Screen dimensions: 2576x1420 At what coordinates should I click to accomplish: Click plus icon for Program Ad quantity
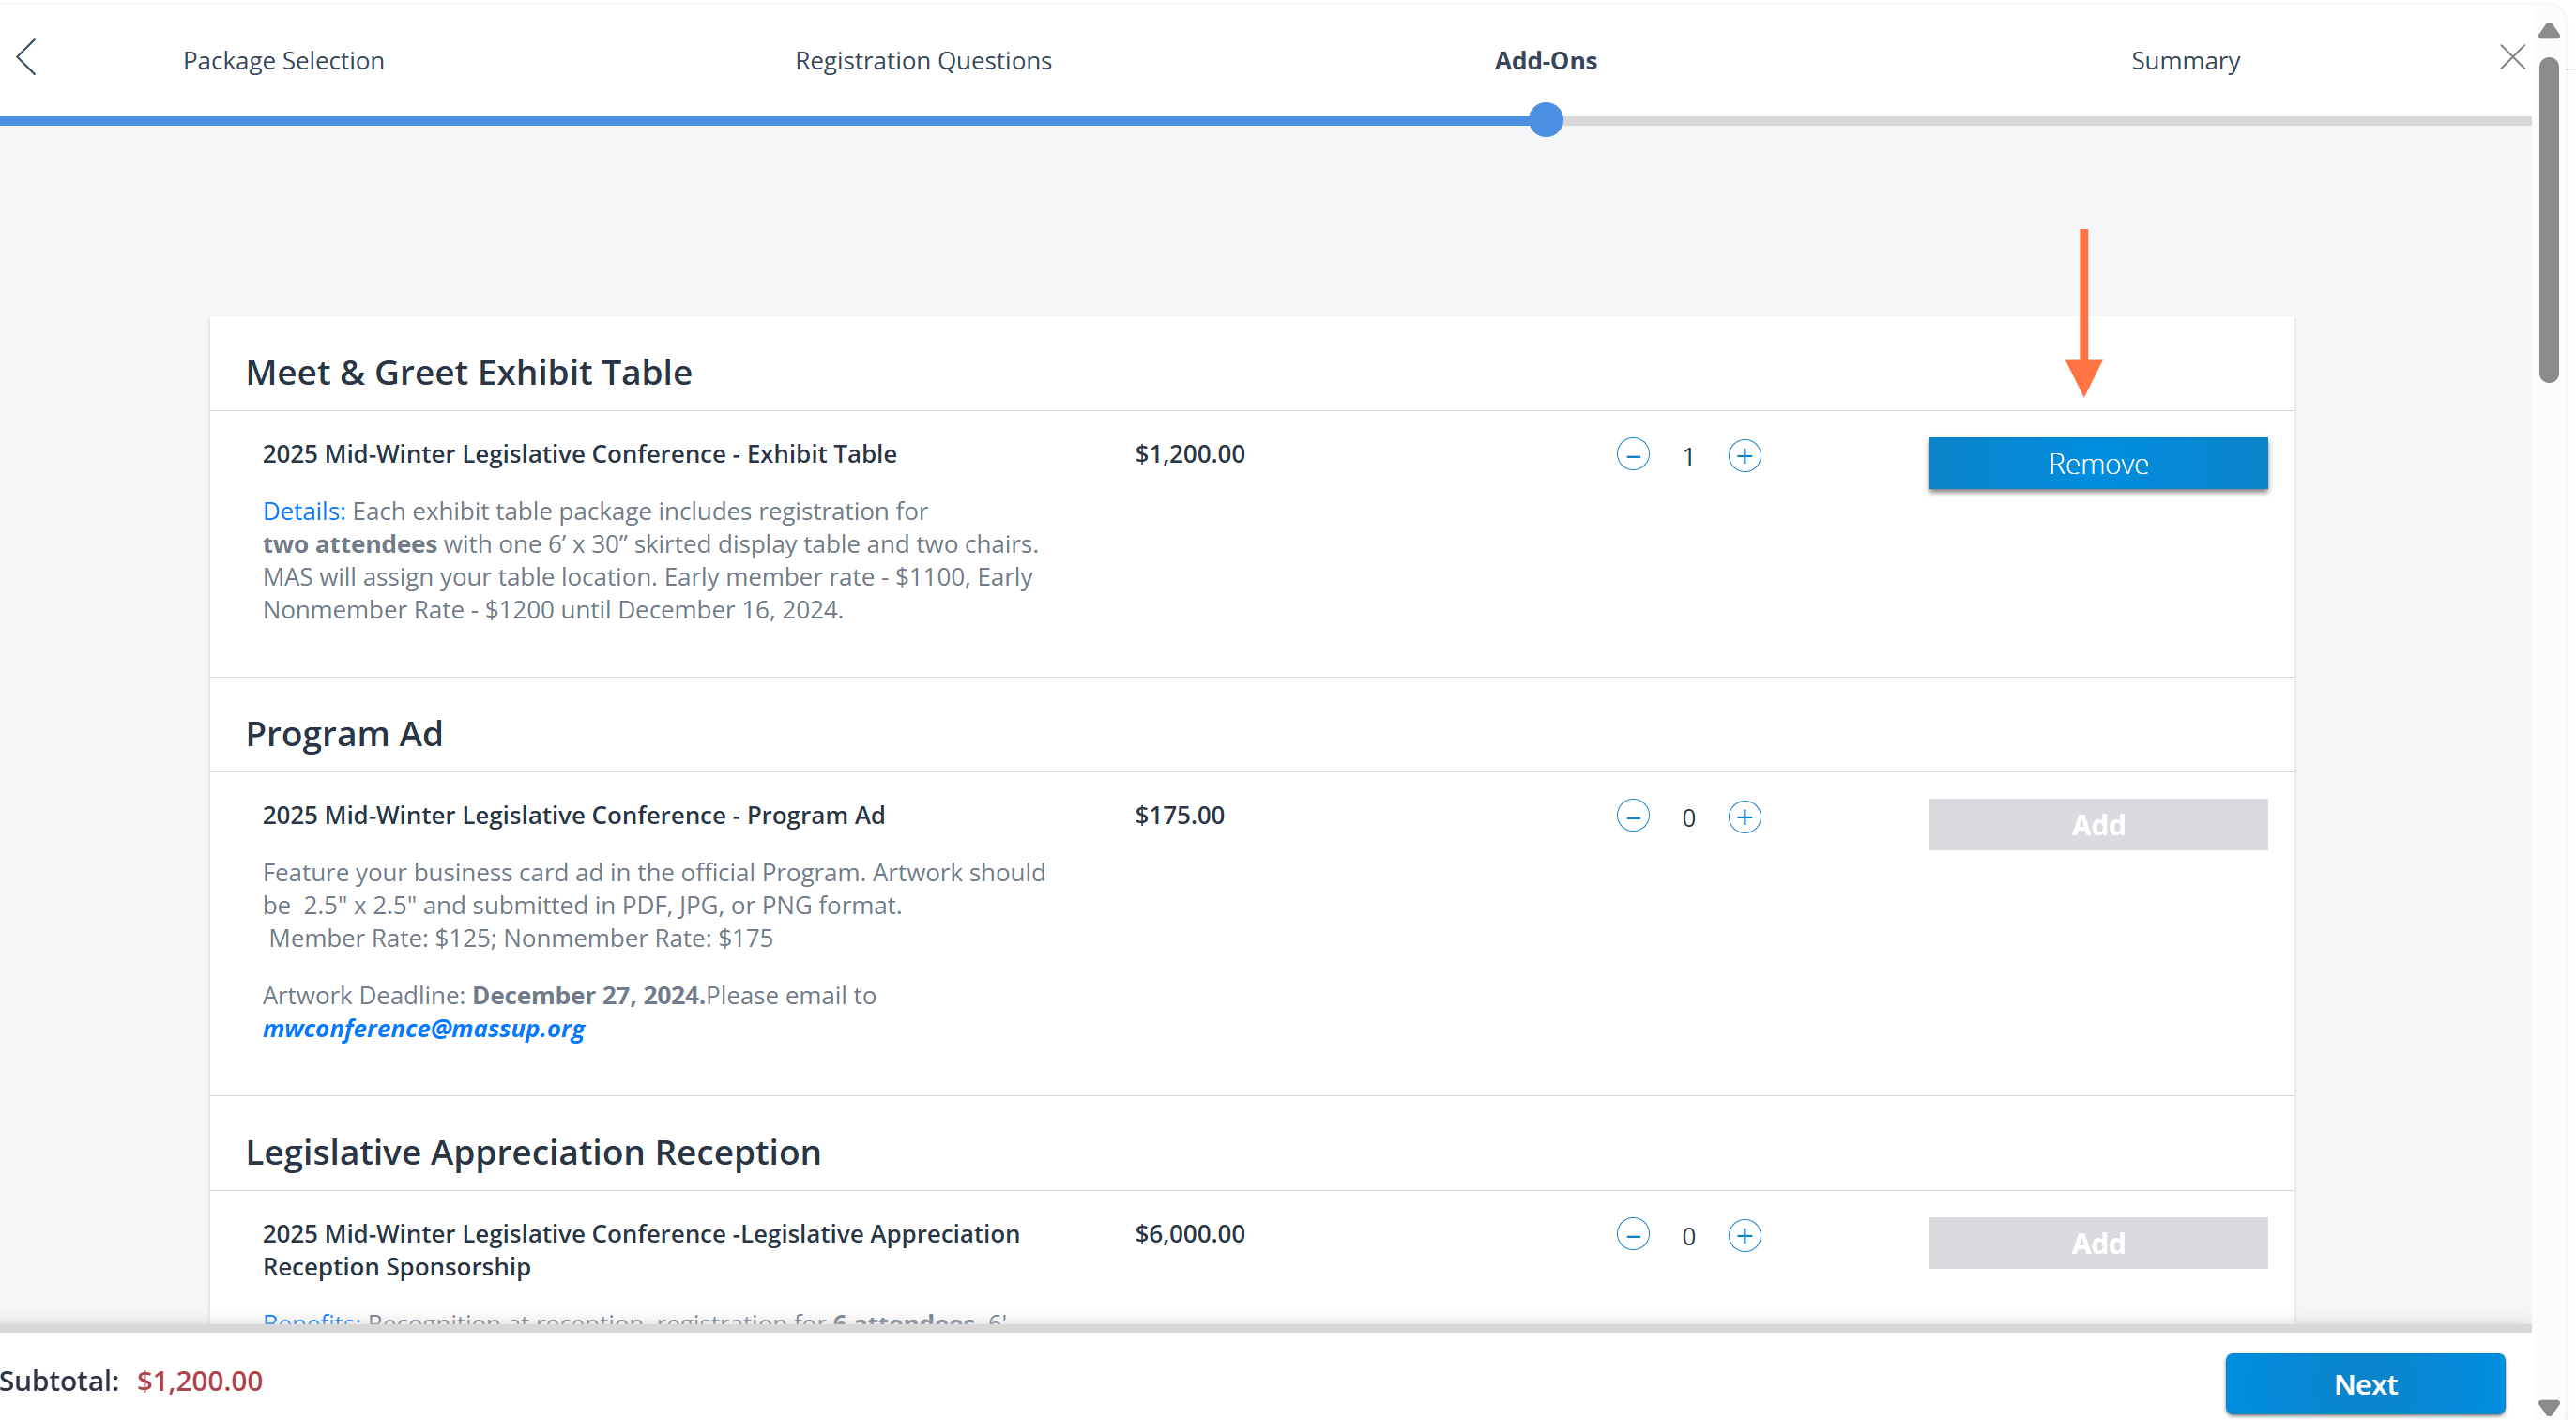click(x=1744, y=816)
